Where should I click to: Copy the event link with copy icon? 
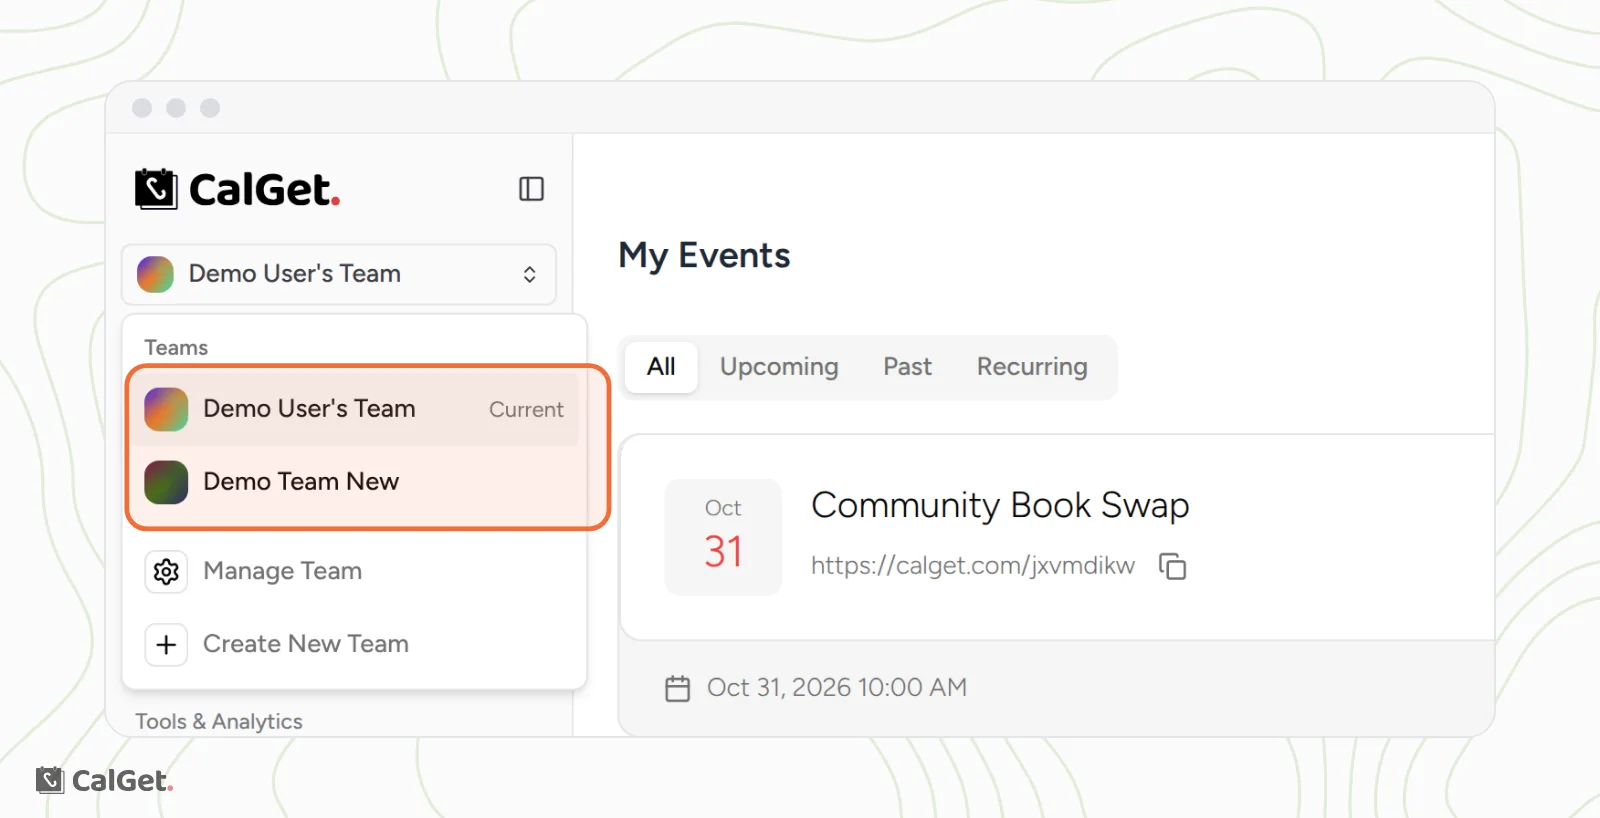(x=1172, y=566)
